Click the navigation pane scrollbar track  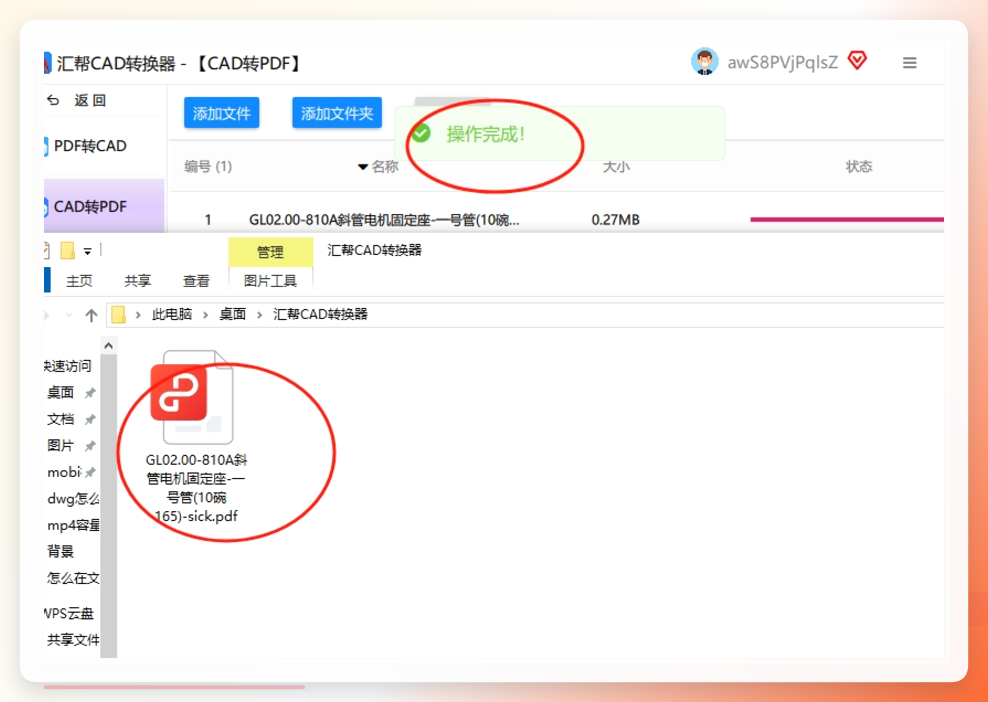108,506
